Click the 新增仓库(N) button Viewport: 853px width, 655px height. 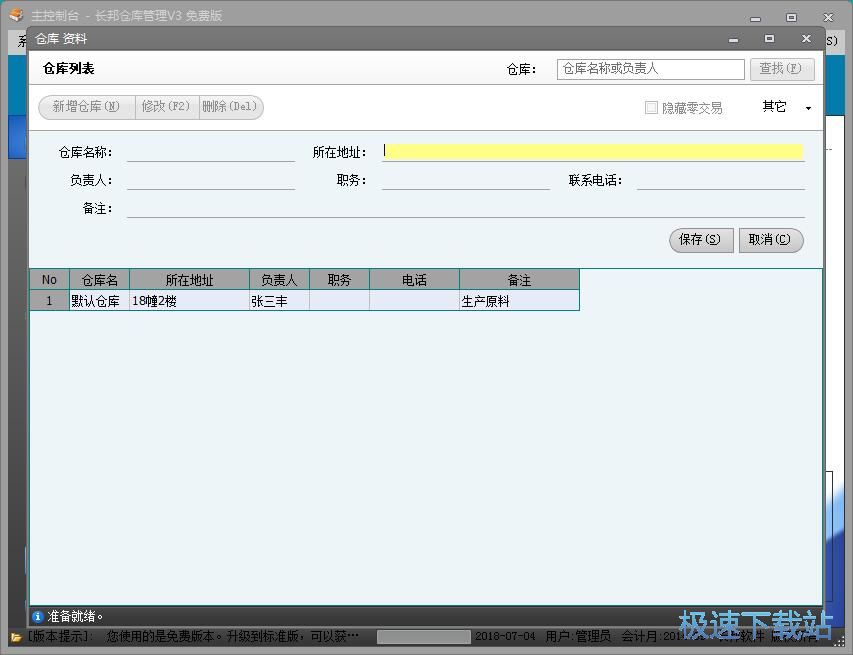86,107
